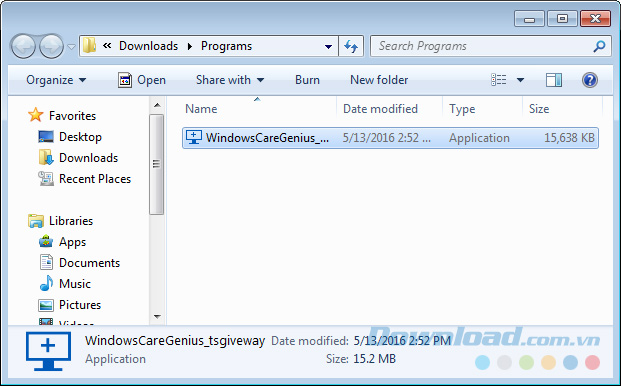Click the 15,638 KB size cell
This screenshot has width=621, height=386.
click(x=569, y=138)
